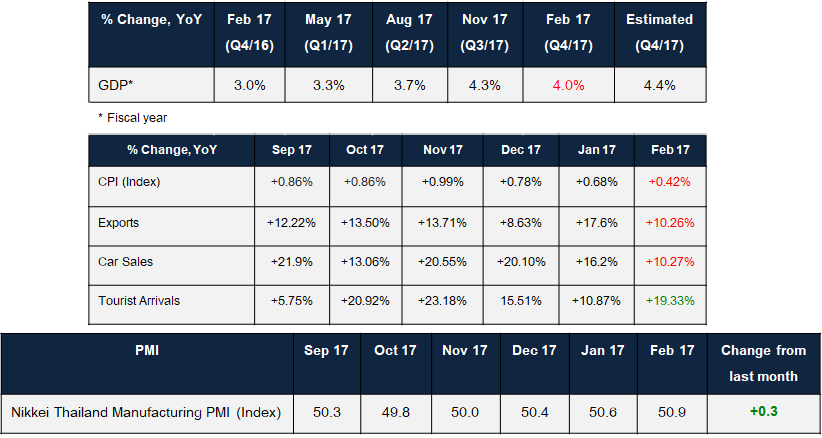
Task: Click the Tourist Arrivals row label
Action: coord(139,300)
